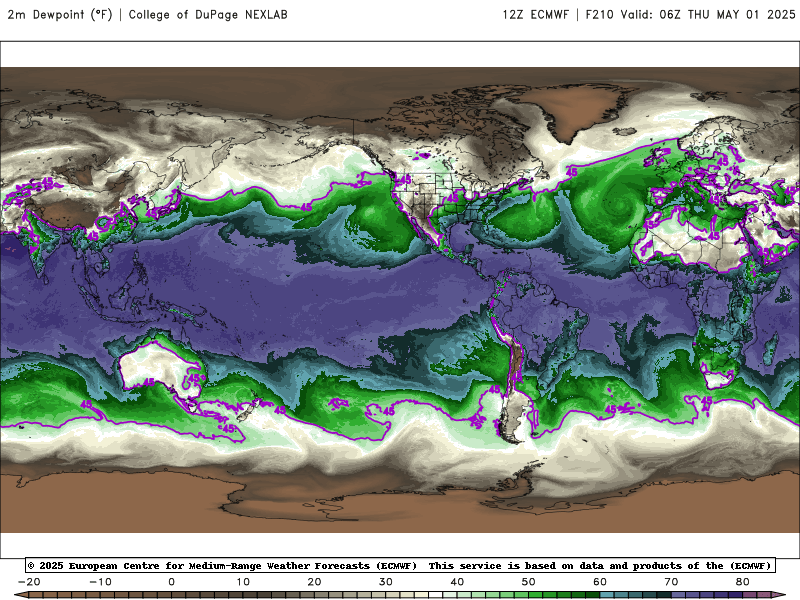Click the 0 value on the color scale
800x600 pixels.
click(171, 582)
